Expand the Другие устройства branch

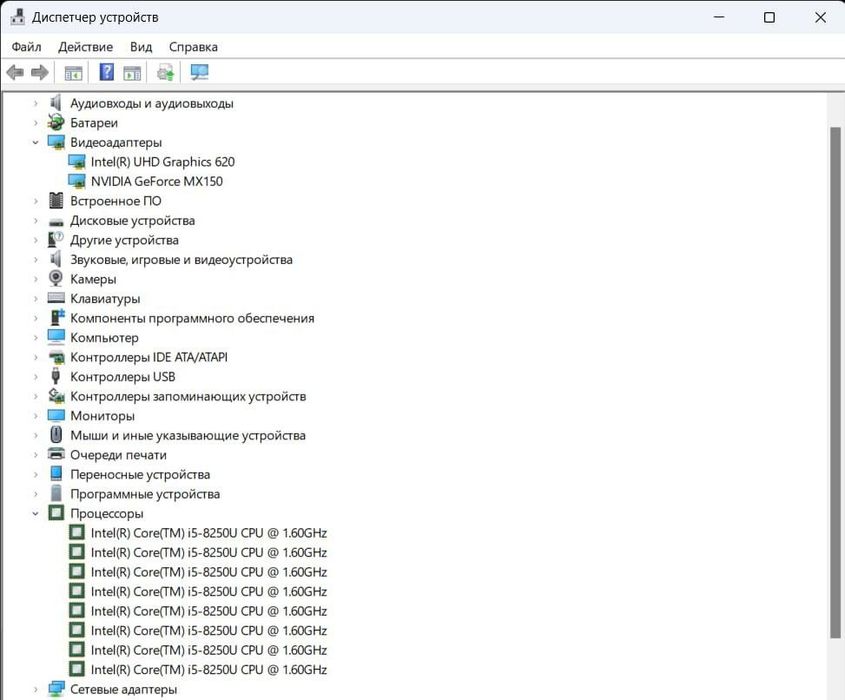coord(36,240)
